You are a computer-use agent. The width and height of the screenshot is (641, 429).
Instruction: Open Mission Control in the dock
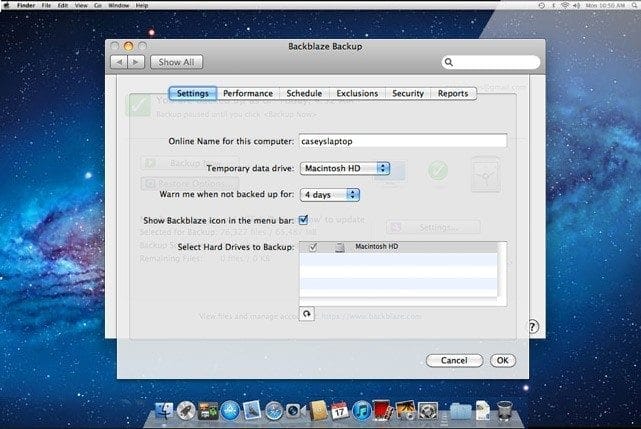208,411
